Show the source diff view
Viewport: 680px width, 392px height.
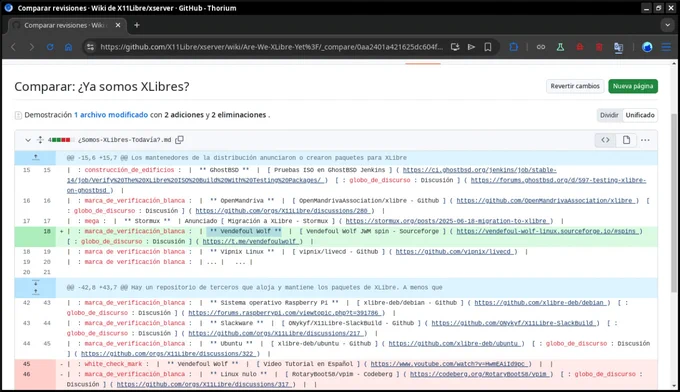click(x=605, y=140)
